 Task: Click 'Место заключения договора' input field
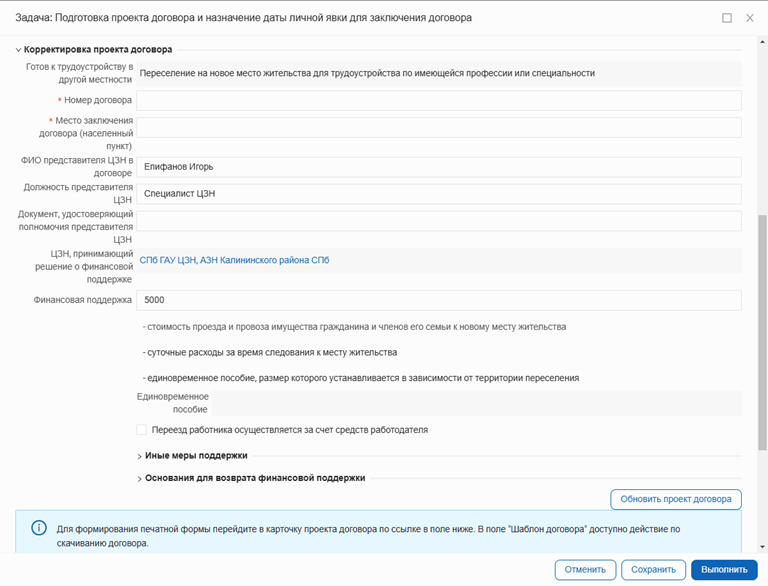pos(438,127)
